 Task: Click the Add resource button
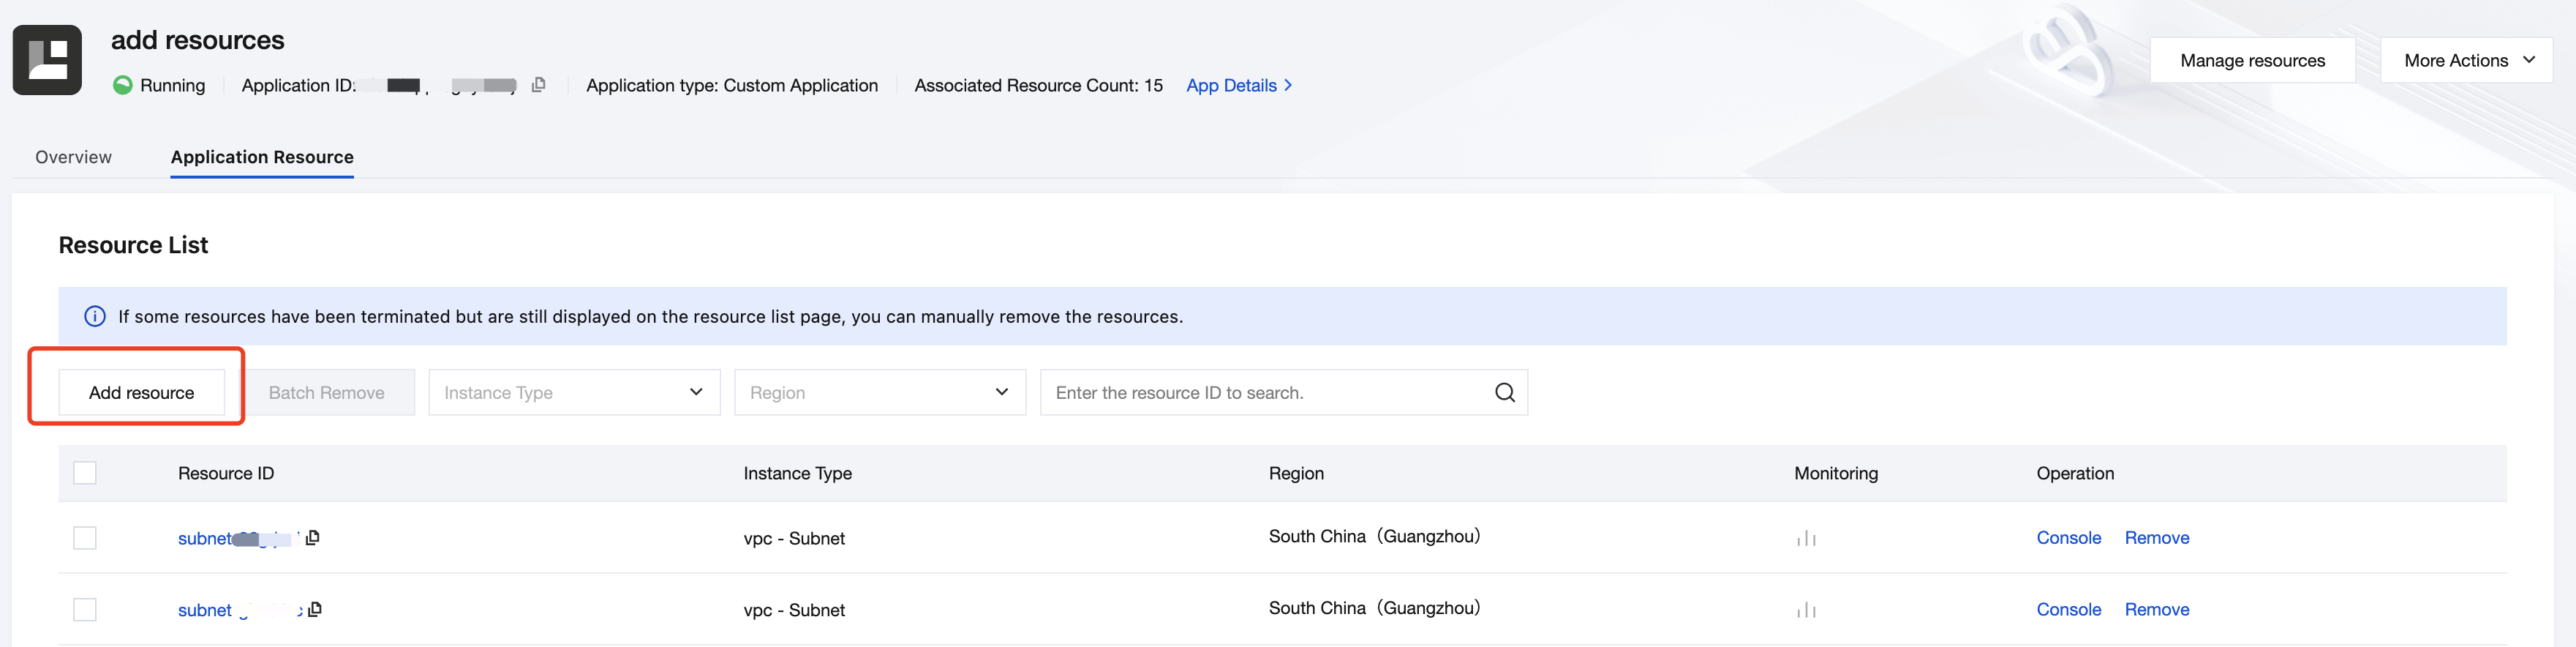coord(141,393)
